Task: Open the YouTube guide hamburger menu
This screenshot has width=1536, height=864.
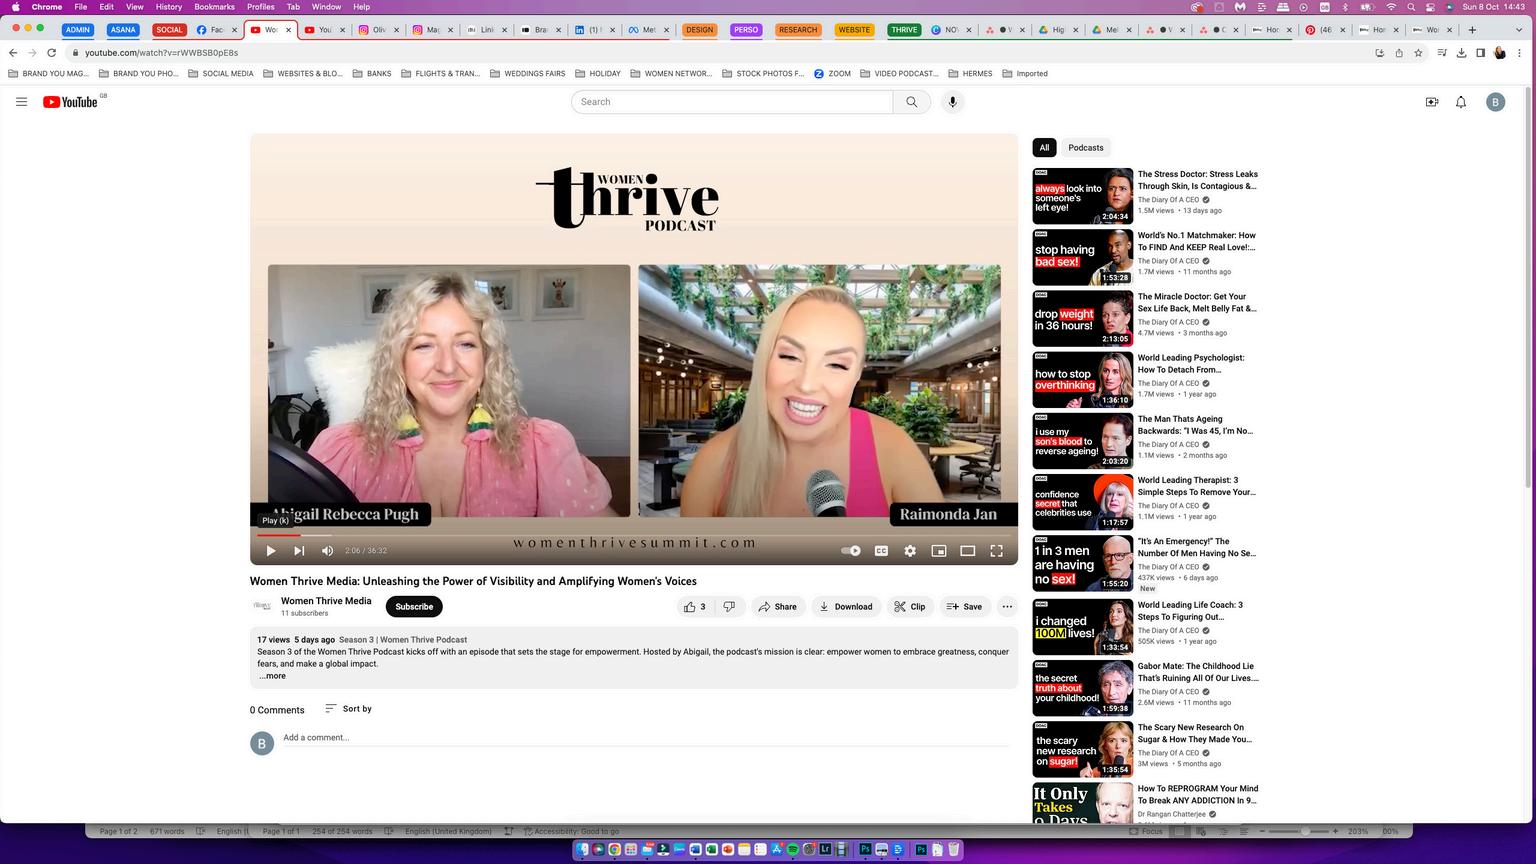Action: (x=21, y=102)
